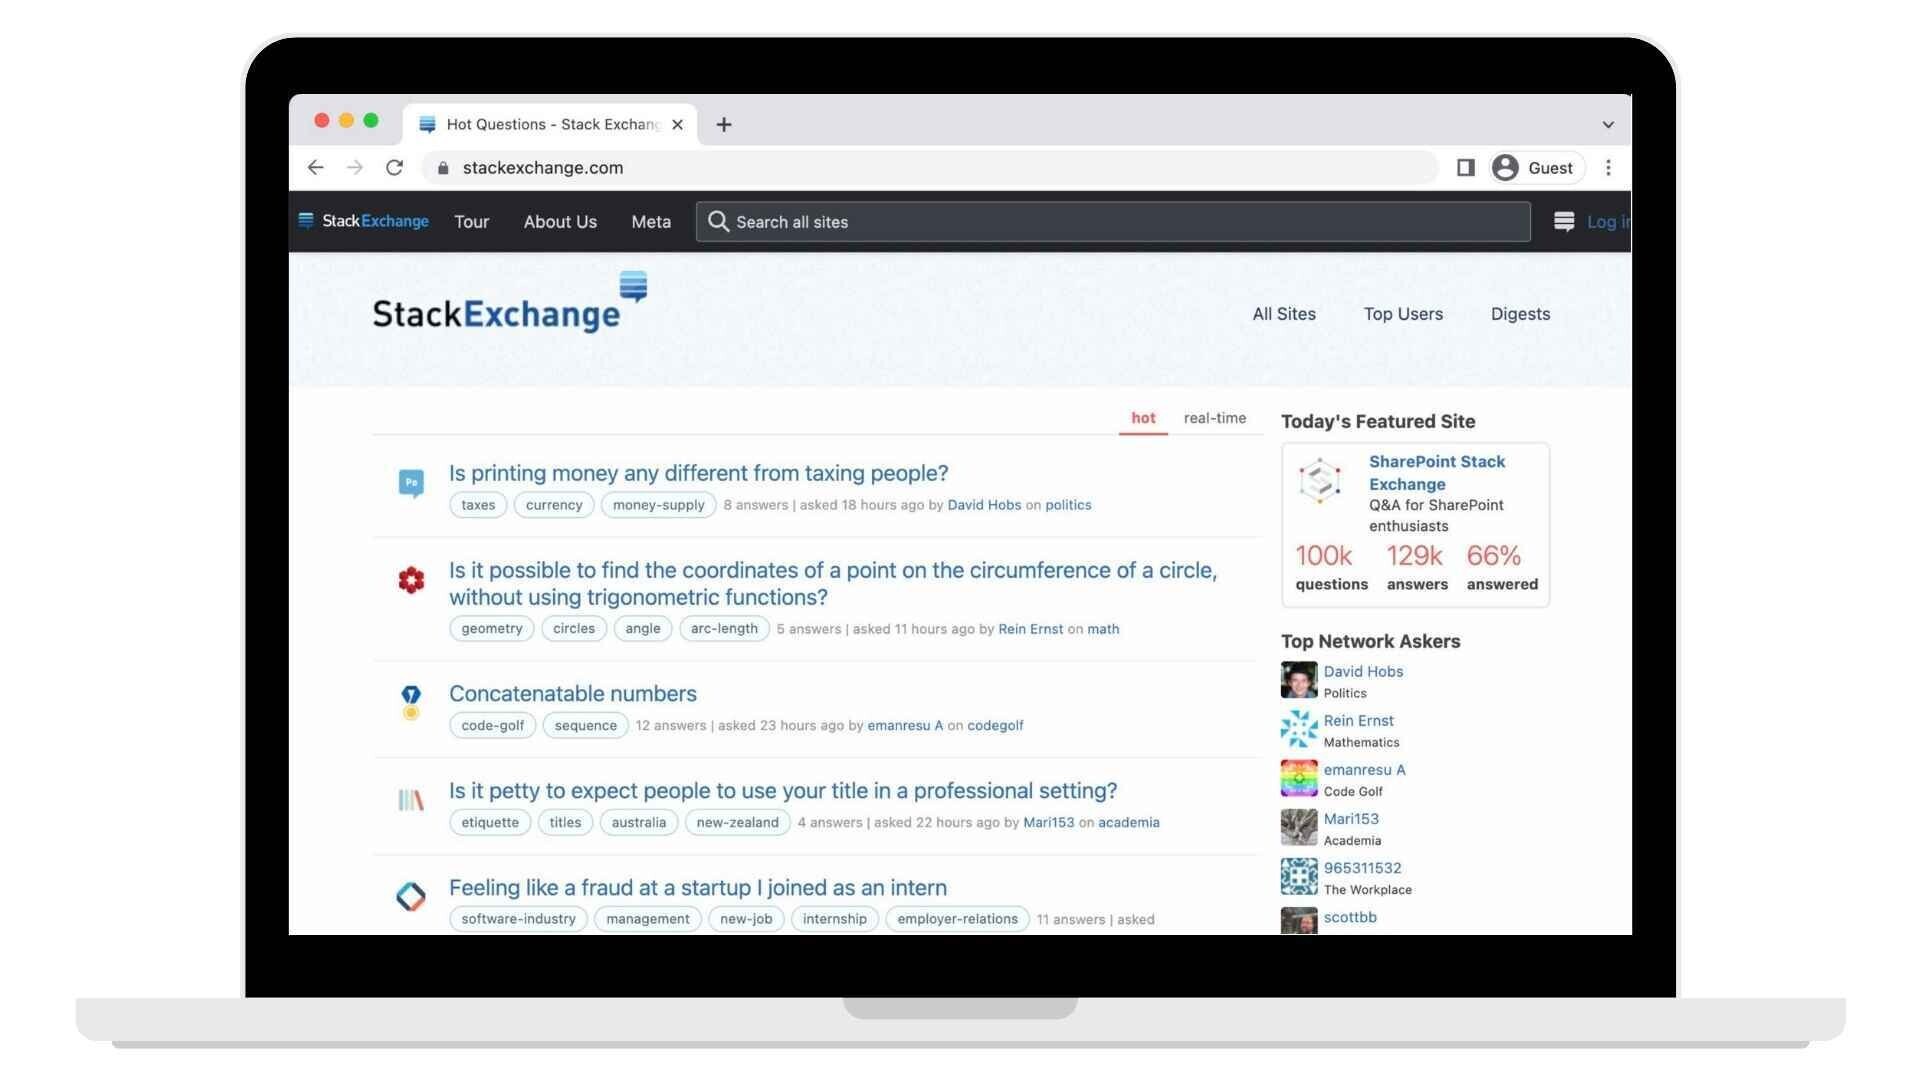
Task: Click the search bar magnifier icon
Action: click(x=719, y=222)
